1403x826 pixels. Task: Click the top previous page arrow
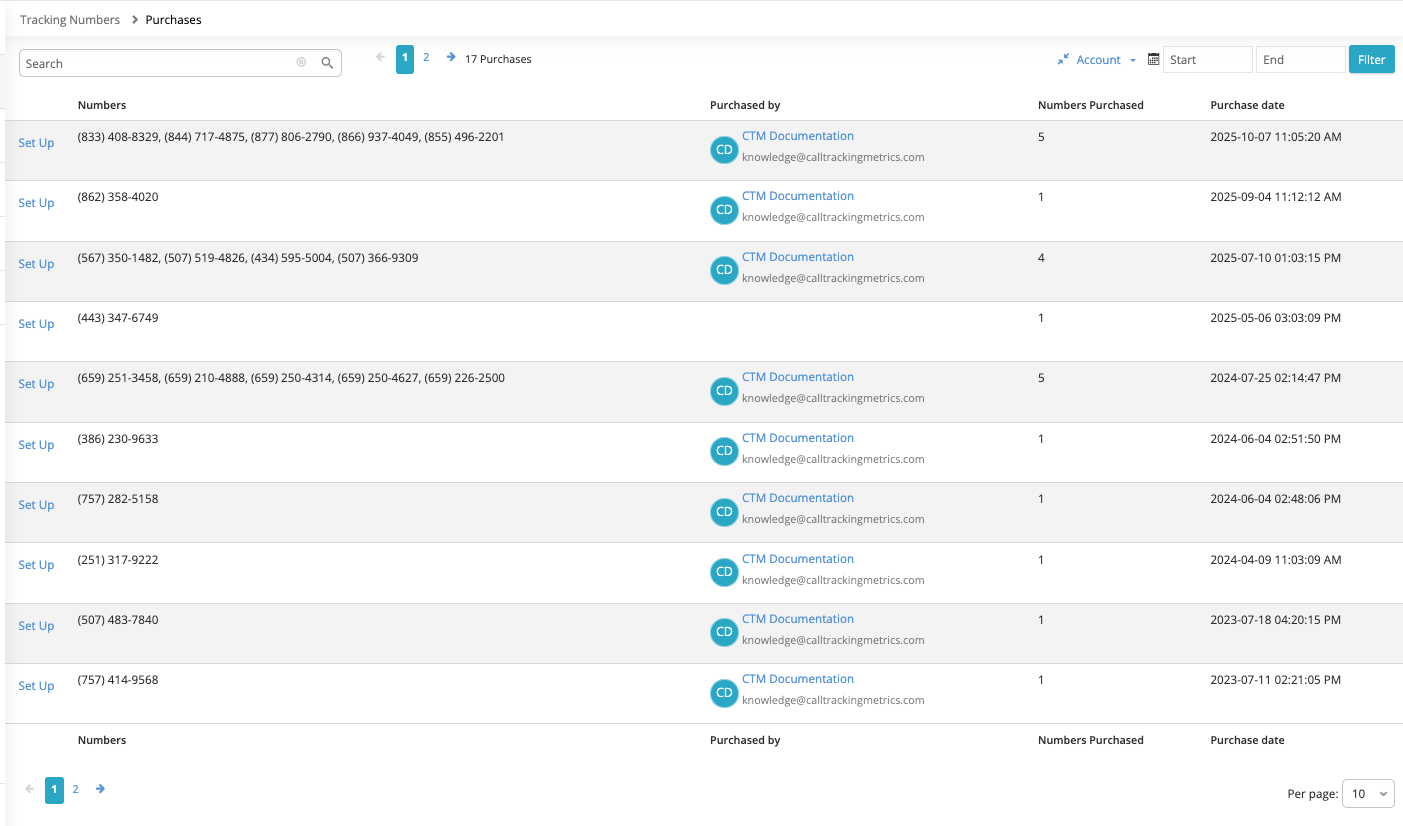coord(381,58)
